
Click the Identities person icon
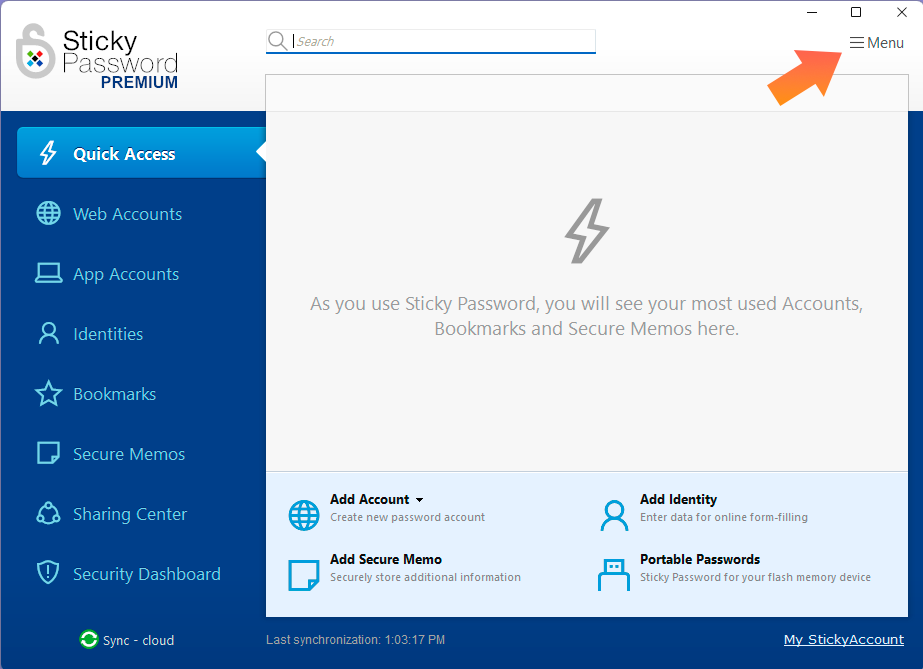click(48, 333)
